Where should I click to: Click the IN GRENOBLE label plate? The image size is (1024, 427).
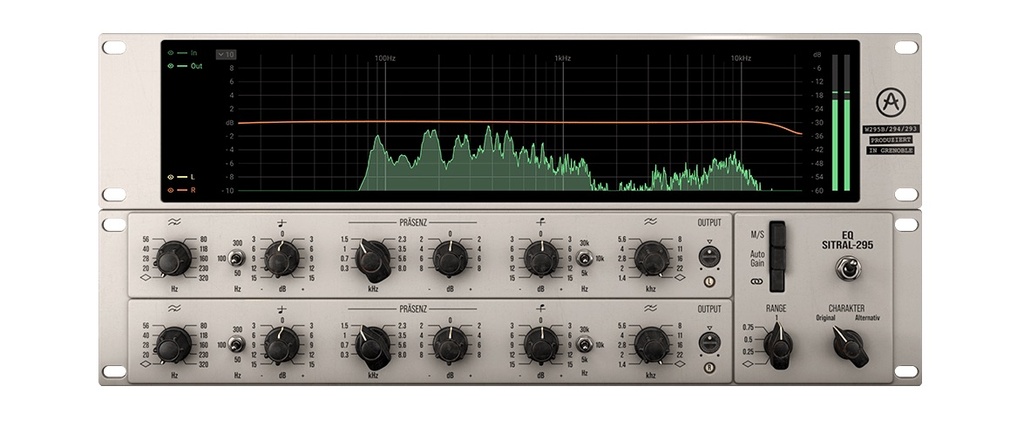point(890,150)
